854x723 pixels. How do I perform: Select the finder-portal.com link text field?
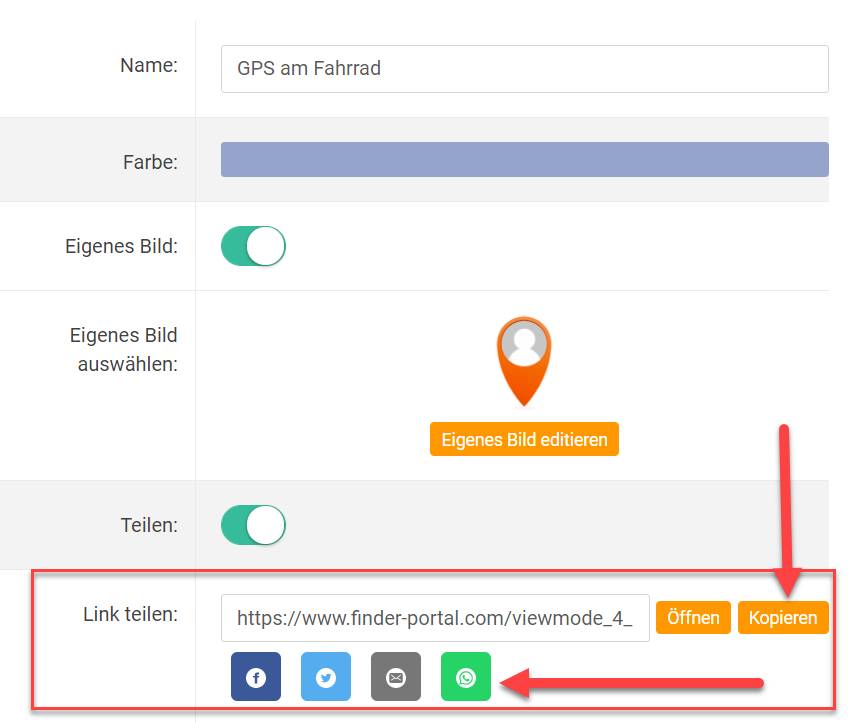tap(435, 618)
